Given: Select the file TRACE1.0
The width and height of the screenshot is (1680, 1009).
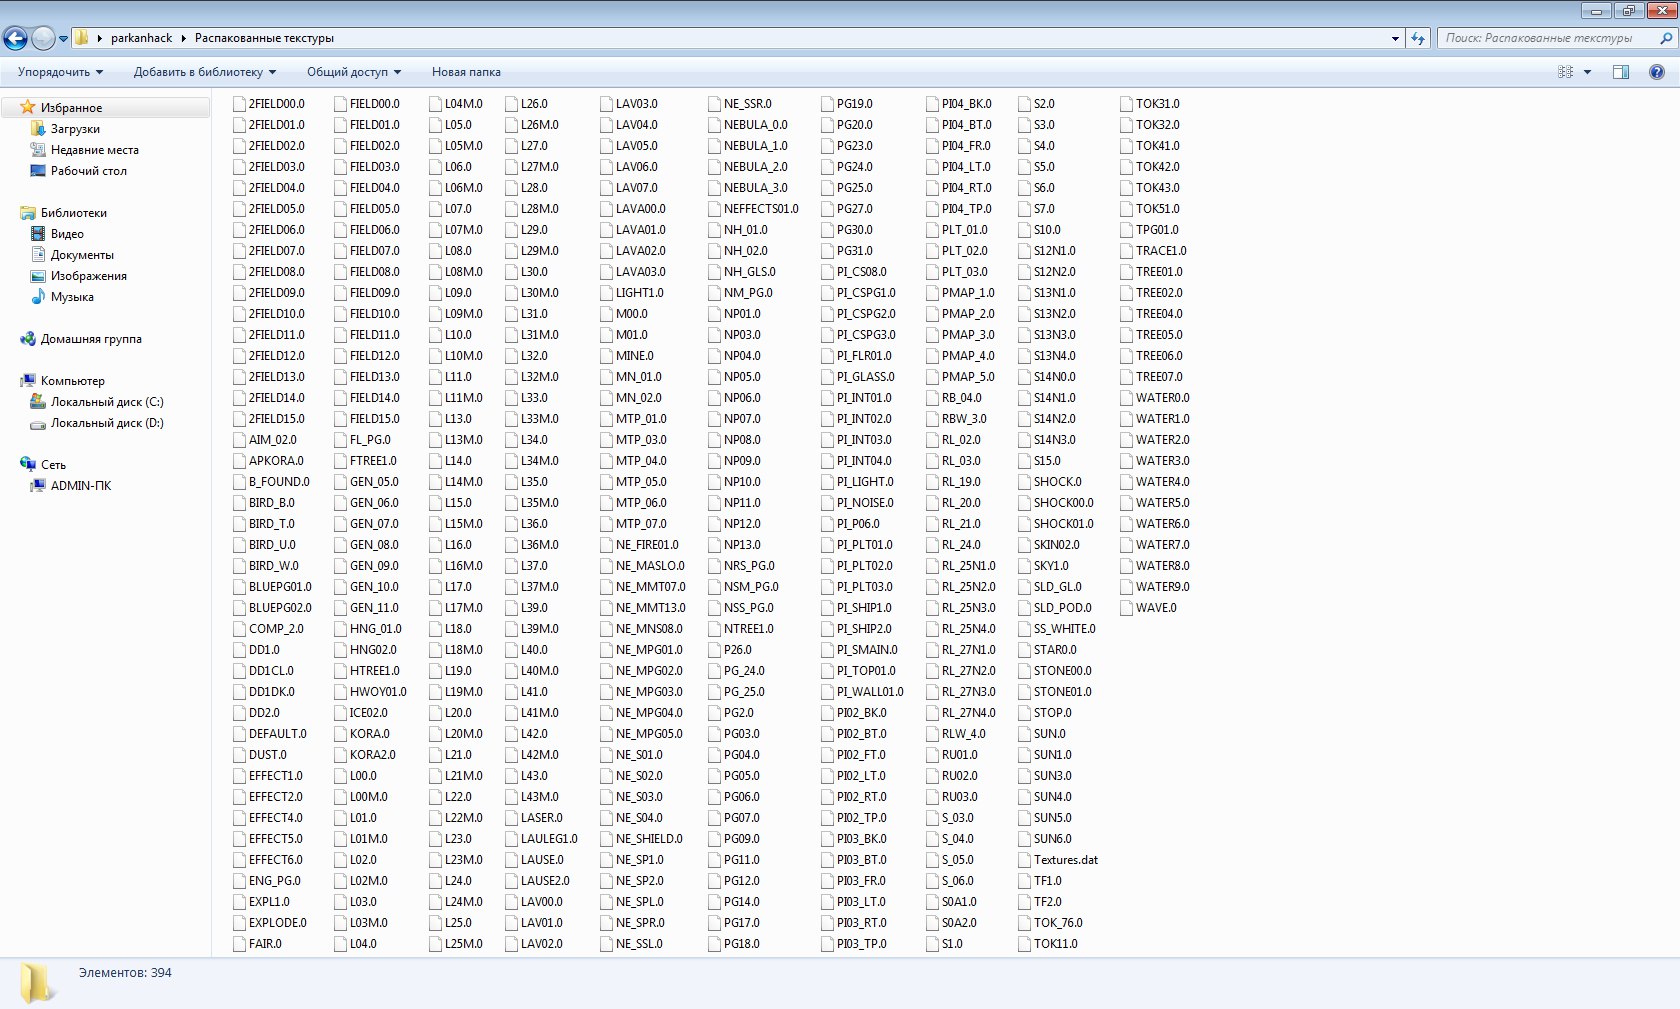Looking at the screenshot, I should (1154, 251).
